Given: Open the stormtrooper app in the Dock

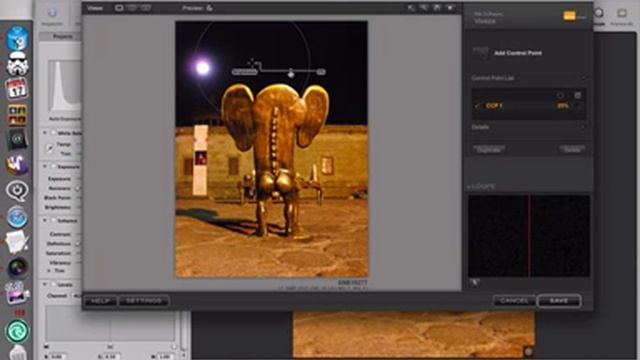Looking at the screenshot, I should (17, 63).
